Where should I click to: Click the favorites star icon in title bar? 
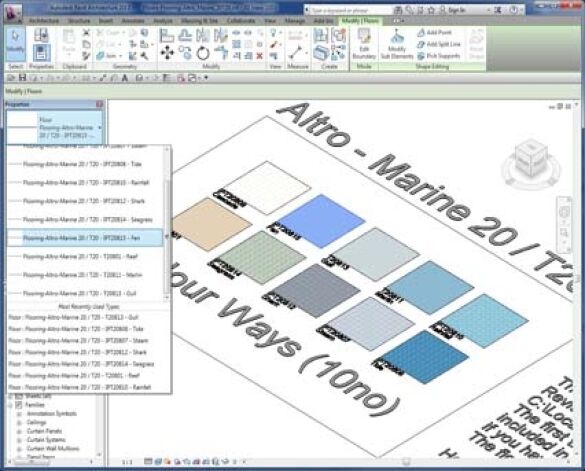click(431, 10)
